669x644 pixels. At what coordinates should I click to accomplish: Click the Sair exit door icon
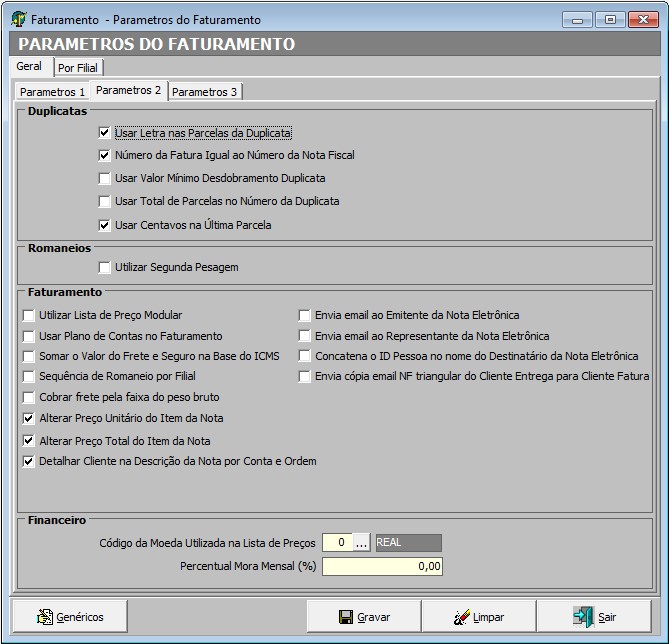point(583,617)
